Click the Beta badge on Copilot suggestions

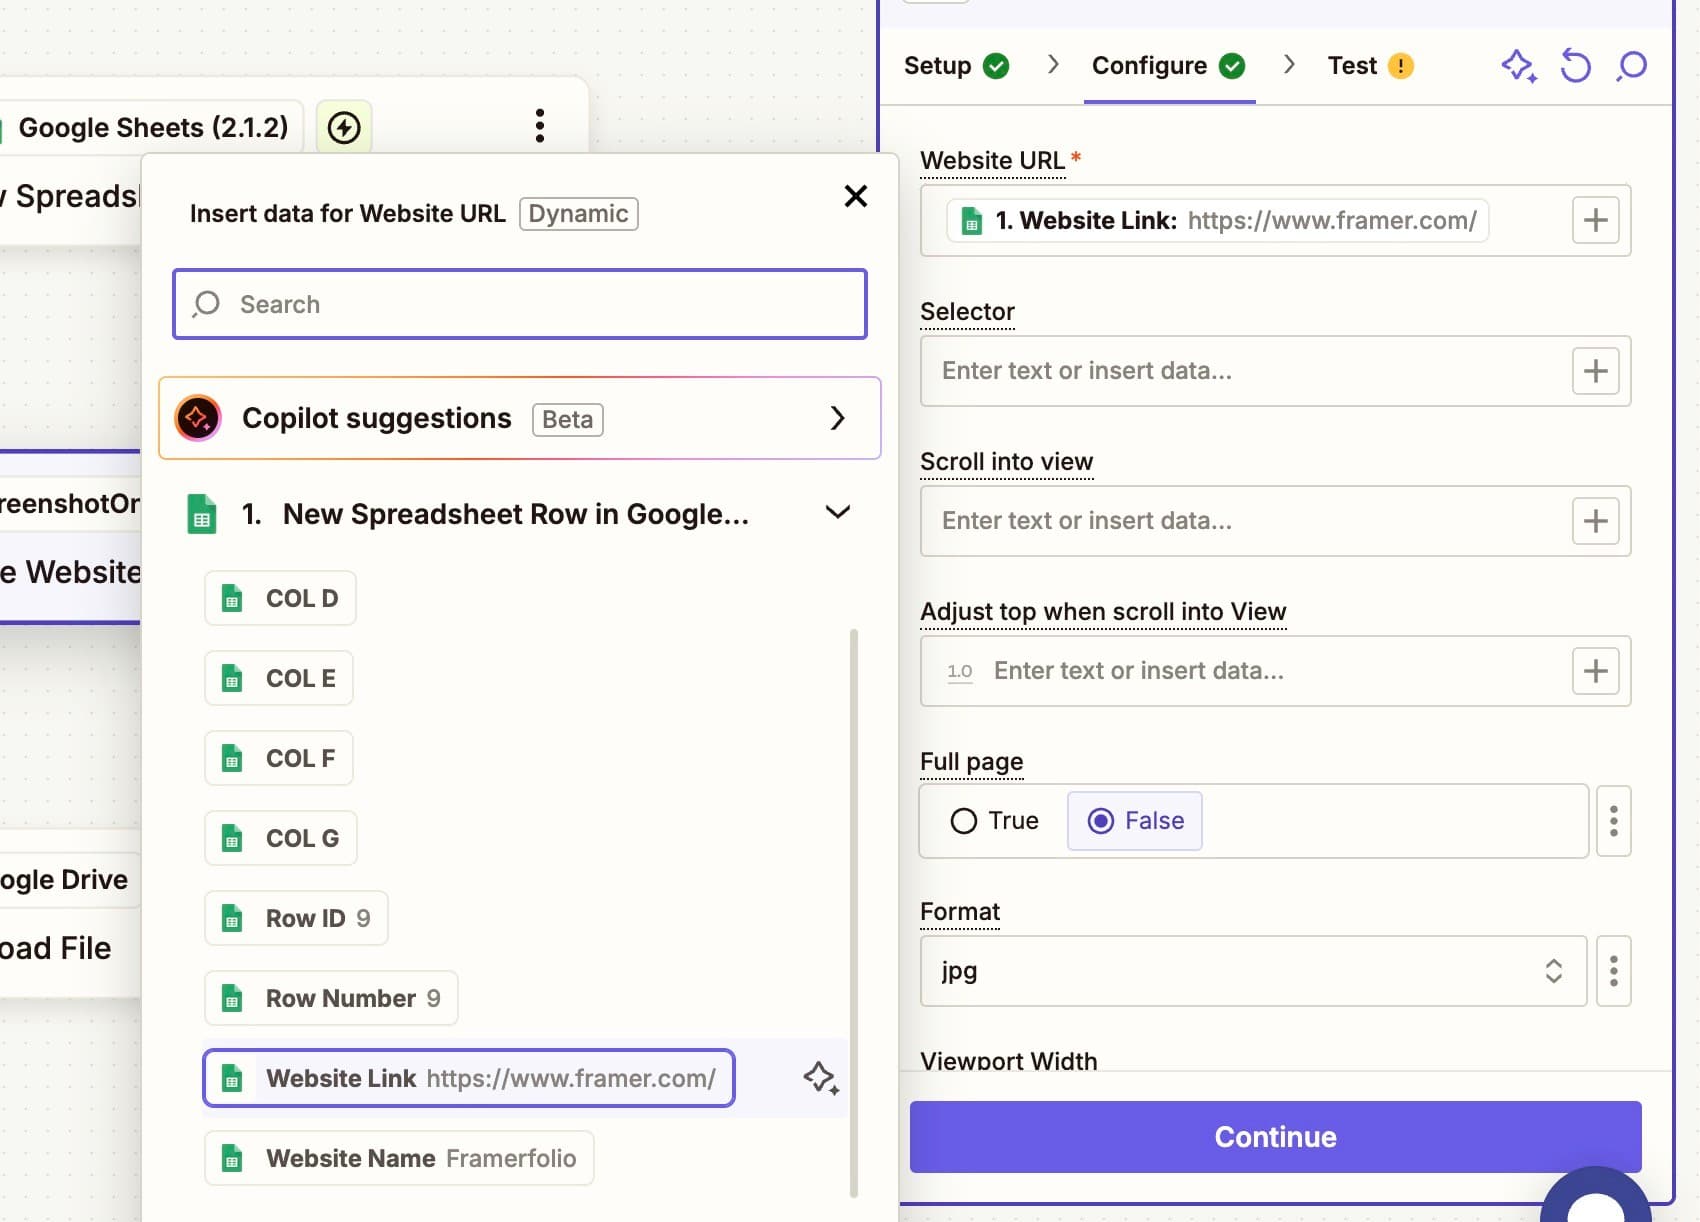pos(568,419)
